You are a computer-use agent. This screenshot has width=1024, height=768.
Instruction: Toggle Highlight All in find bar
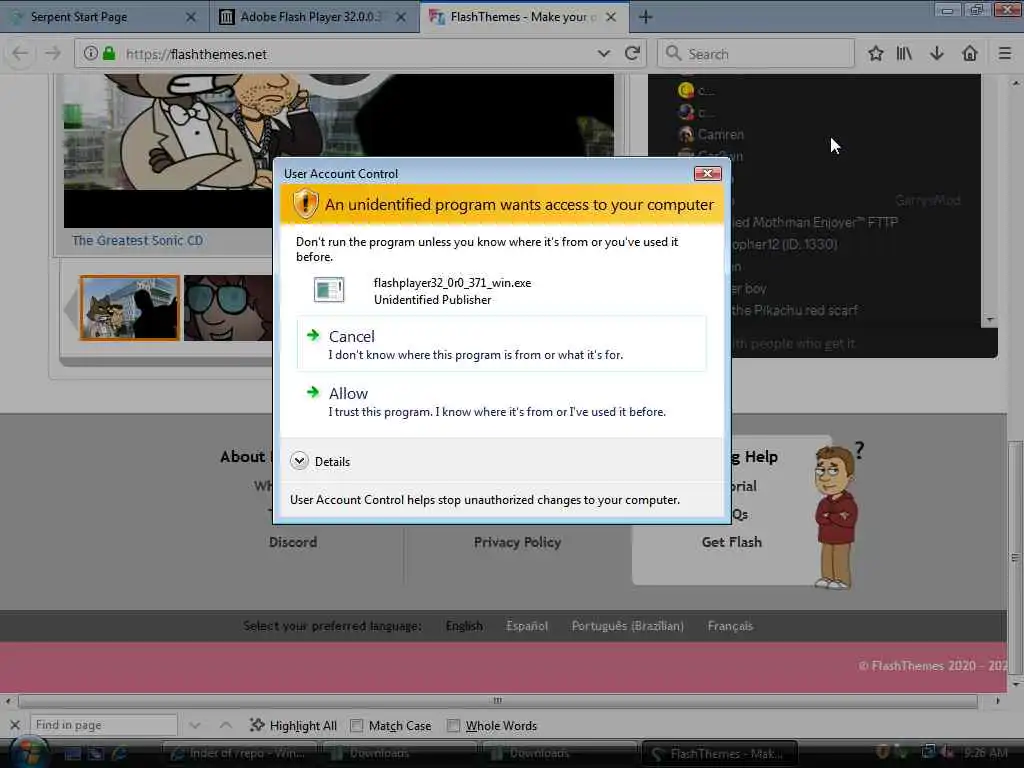point(293,725)
